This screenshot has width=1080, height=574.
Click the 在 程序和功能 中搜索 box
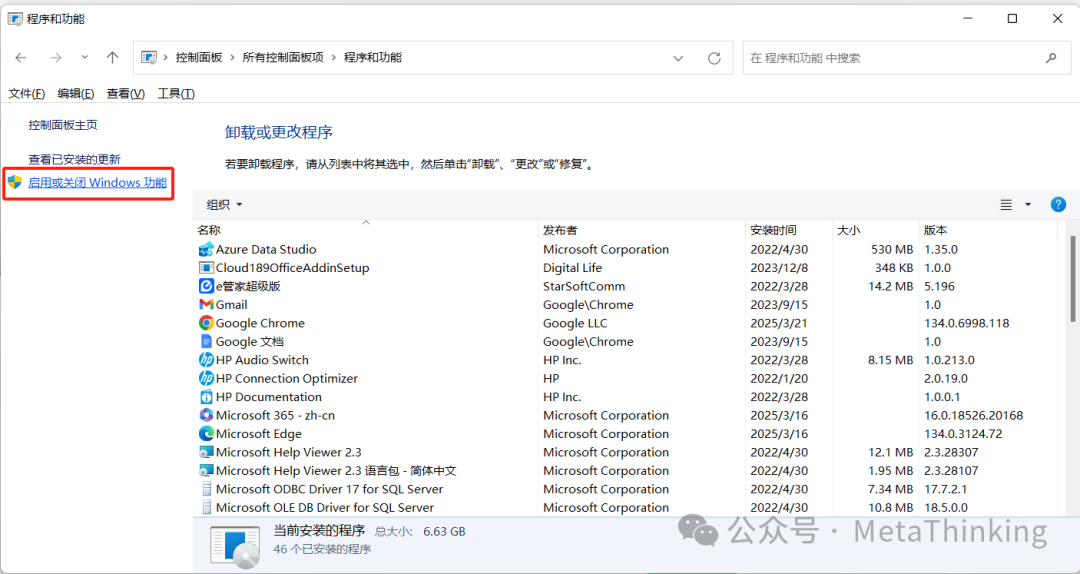pyautogui.click(x=906, y=59)
